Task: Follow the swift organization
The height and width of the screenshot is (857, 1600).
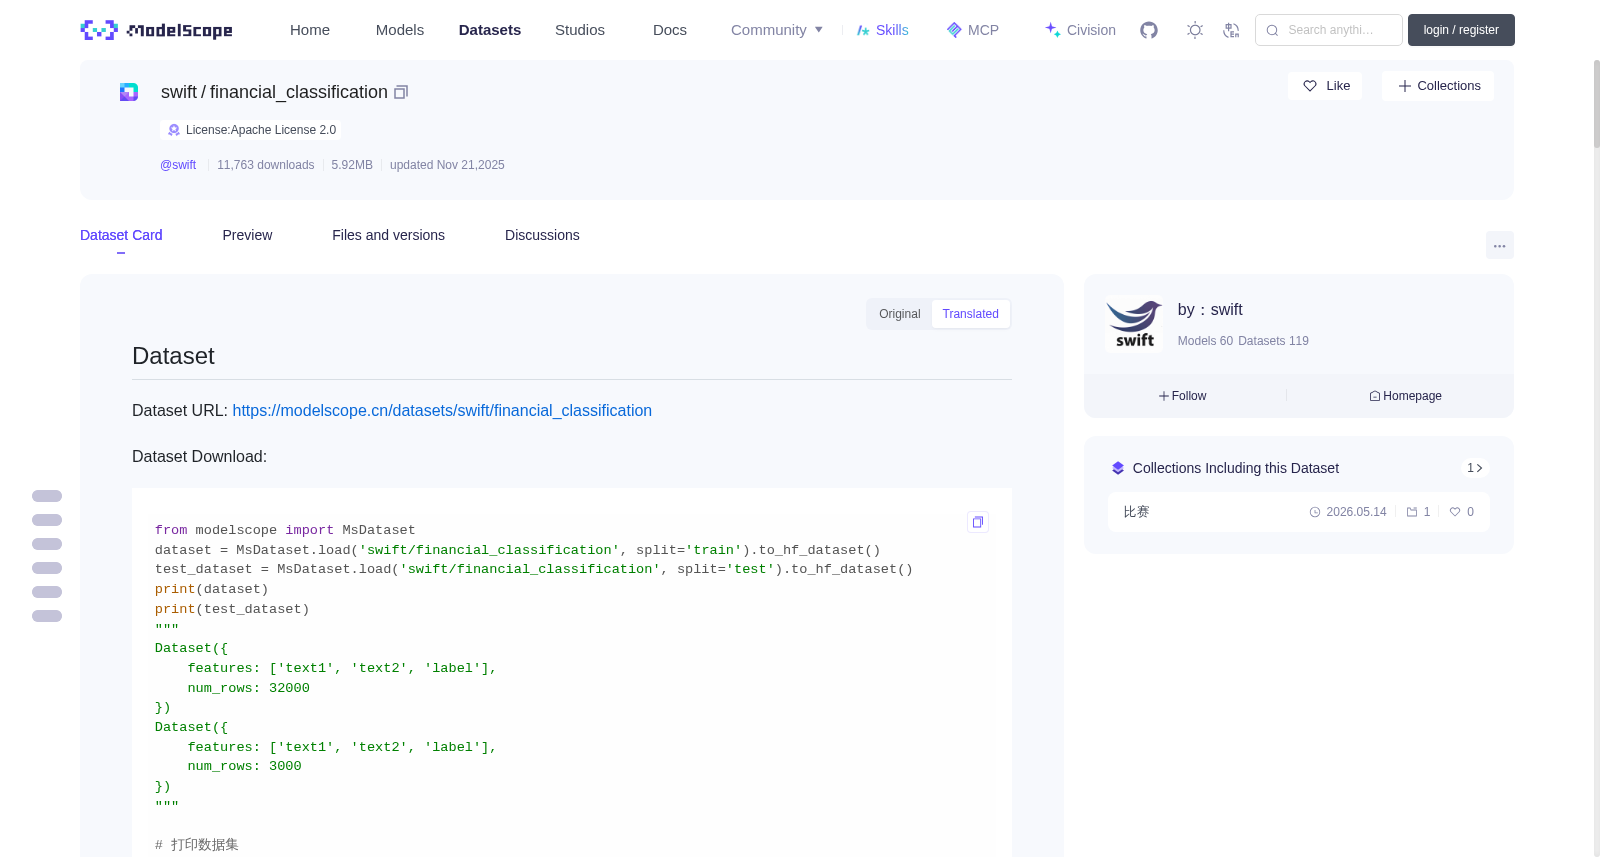Action: point(1183,396)
